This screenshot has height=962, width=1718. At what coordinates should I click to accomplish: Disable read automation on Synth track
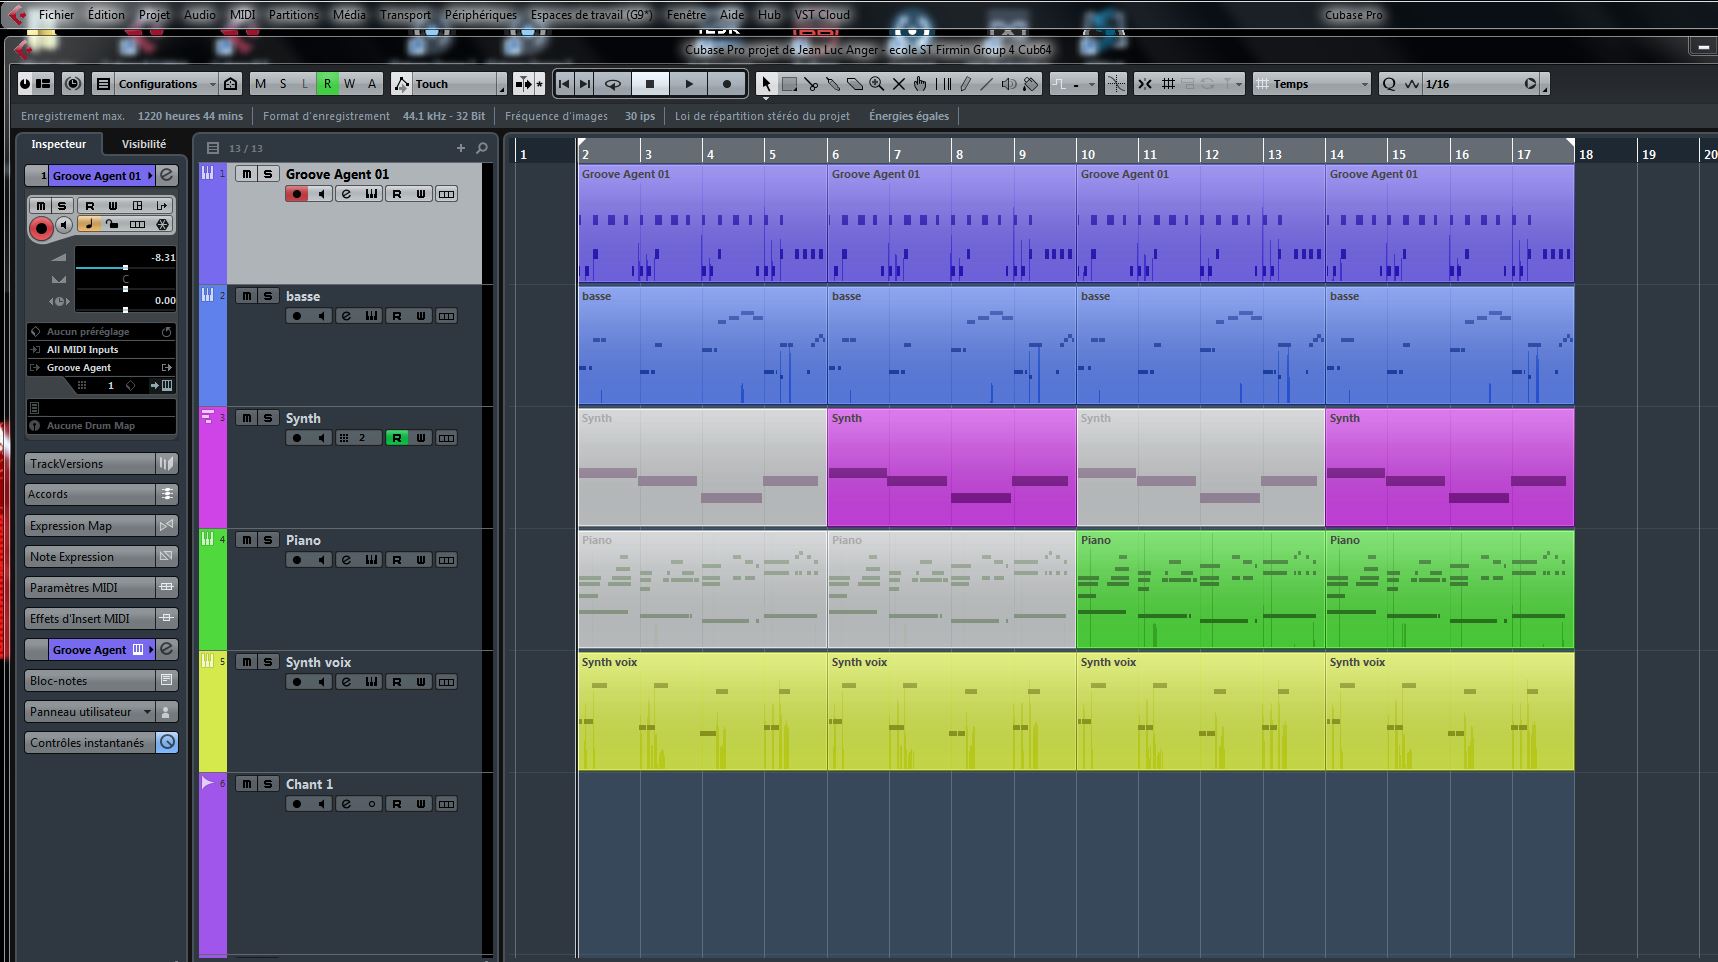pyautogui.click(x=397, y=438)
